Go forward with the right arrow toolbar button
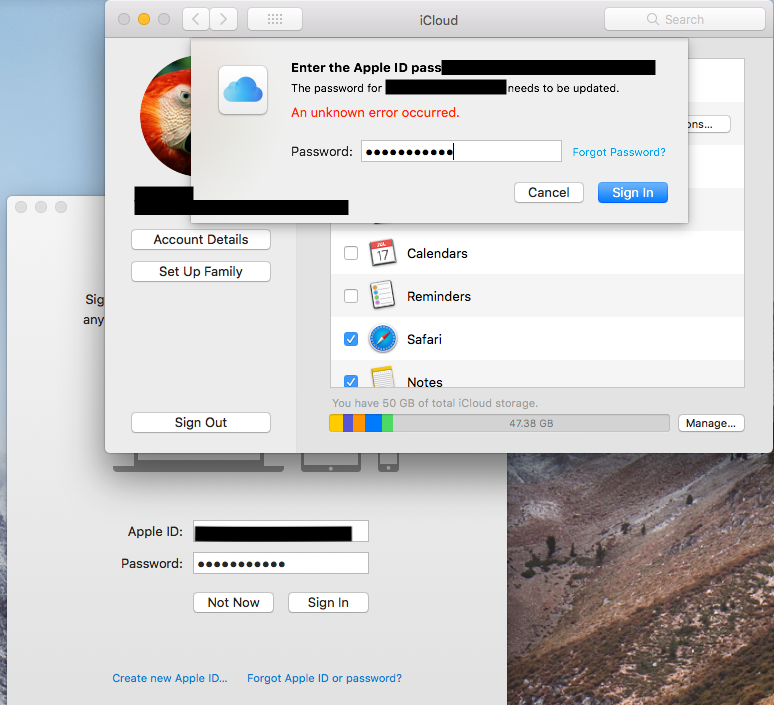 pos(224,19)
